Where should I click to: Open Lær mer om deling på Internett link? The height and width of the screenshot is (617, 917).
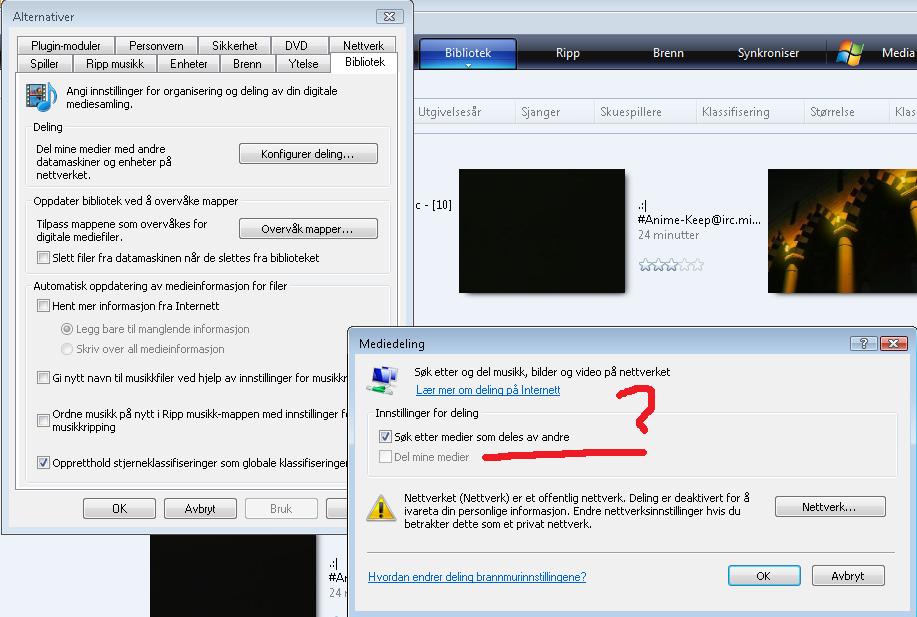(x=488, y=390)
